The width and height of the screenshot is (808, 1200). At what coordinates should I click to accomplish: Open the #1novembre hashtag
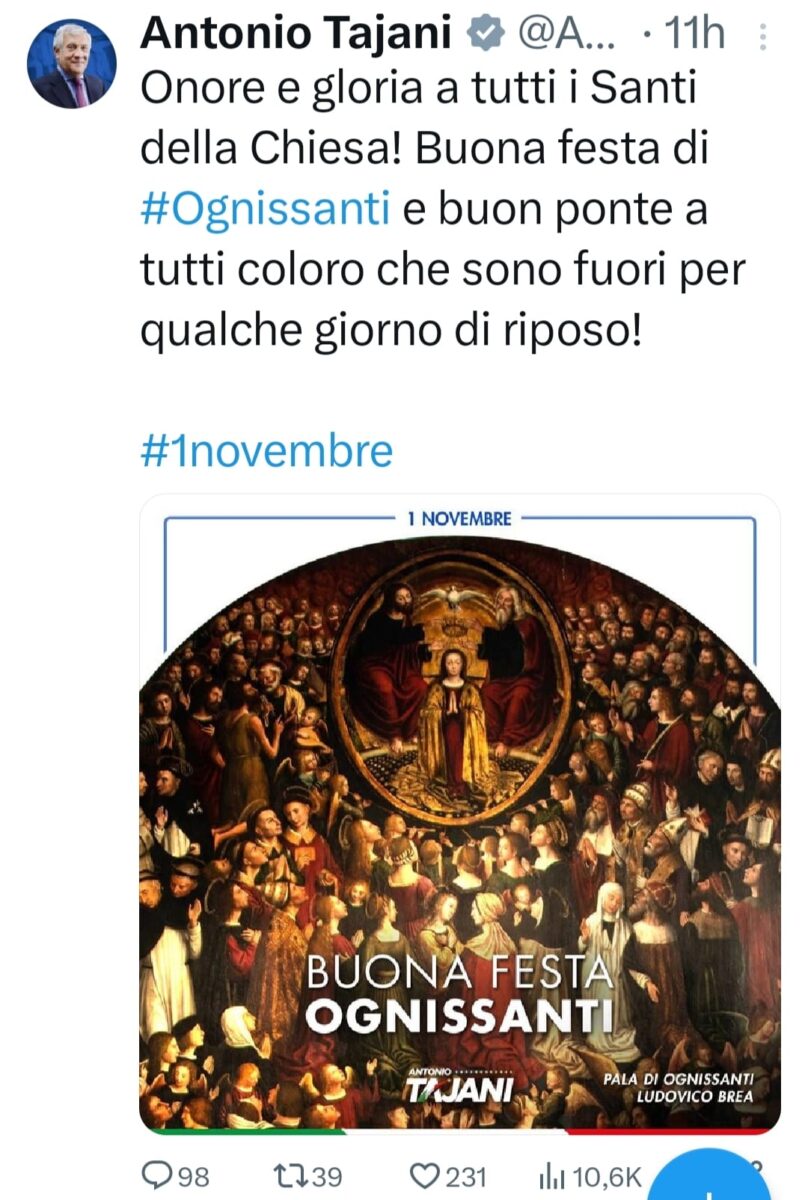coord(267,451)
